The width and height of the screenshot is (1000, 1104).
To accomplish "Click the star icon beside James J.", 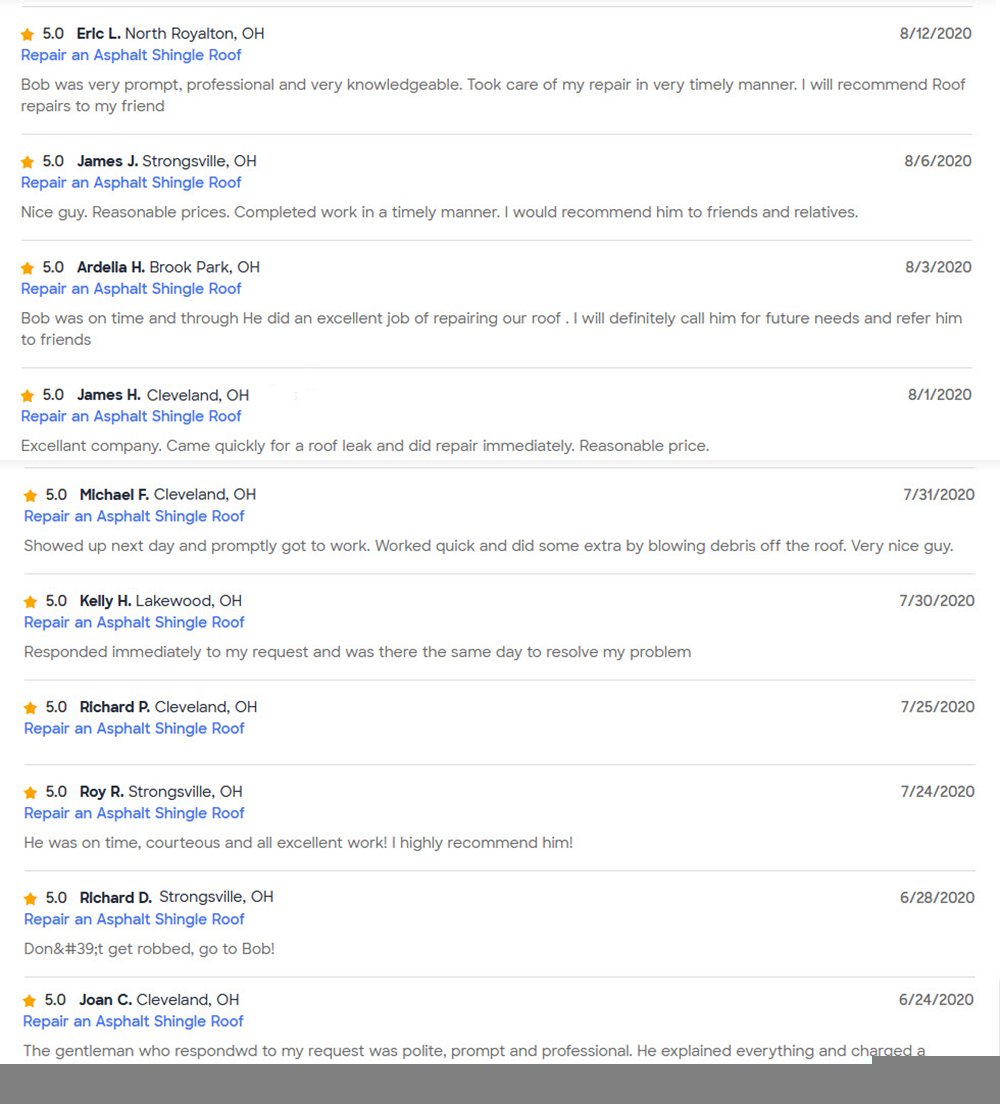I will (x=28, y=162).
